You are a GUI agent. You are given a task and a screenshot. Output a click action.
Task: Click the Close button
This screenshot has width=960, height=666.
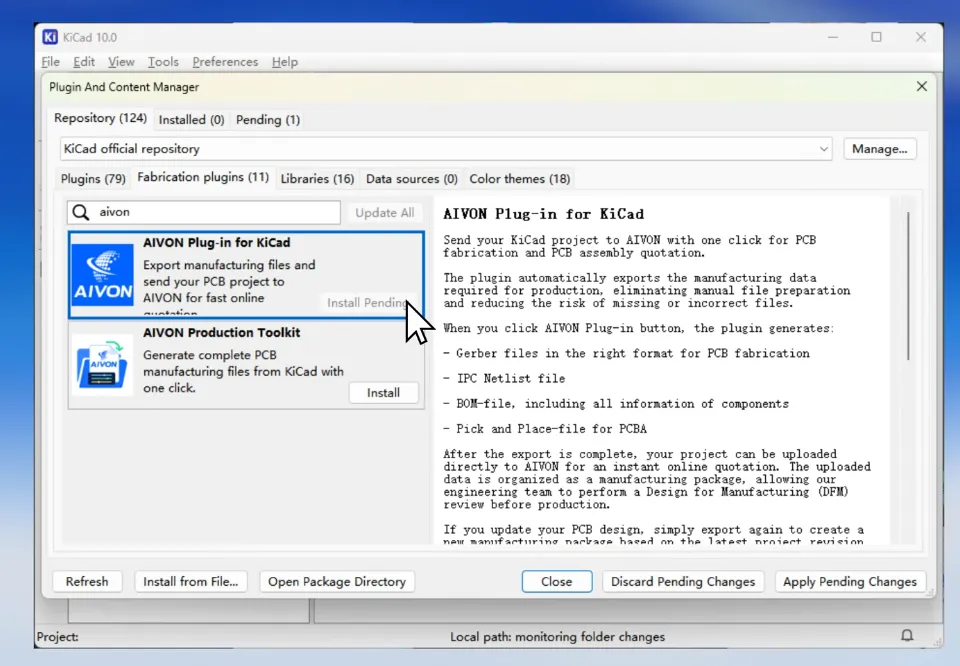coord(557,582)
